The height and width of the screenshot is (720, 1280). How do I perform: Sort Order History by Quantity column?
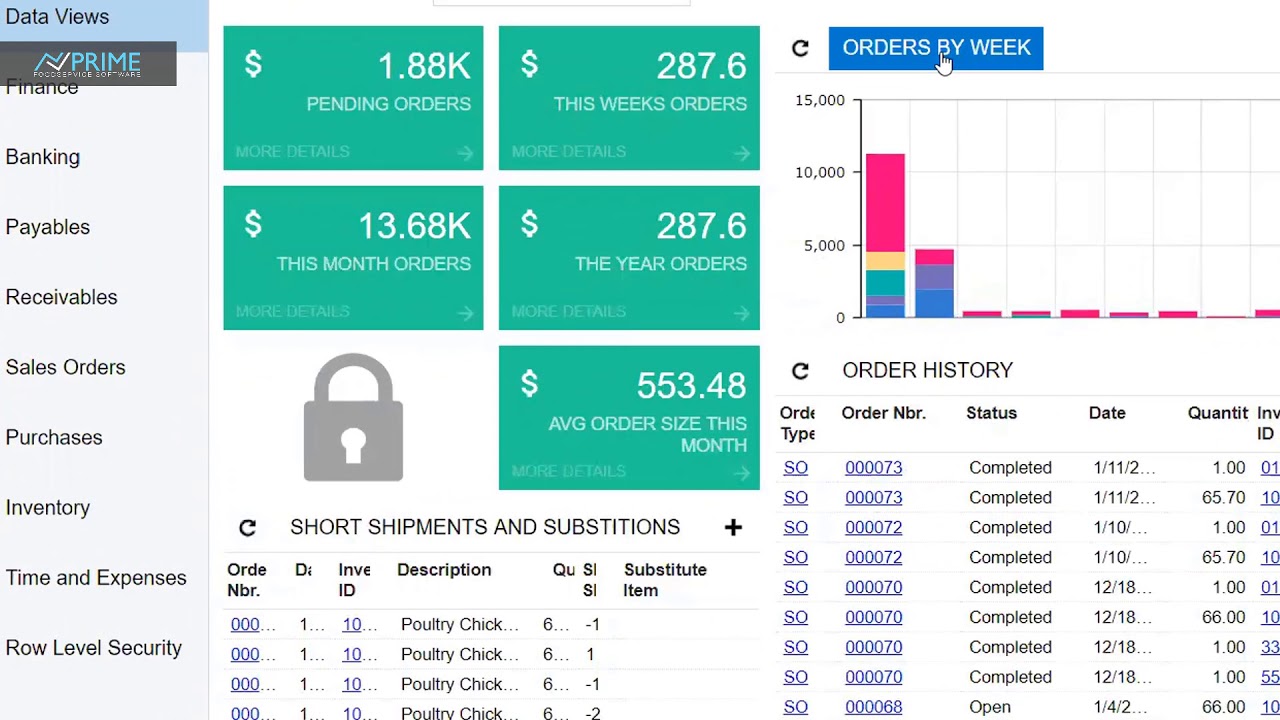pos(1218,413)
